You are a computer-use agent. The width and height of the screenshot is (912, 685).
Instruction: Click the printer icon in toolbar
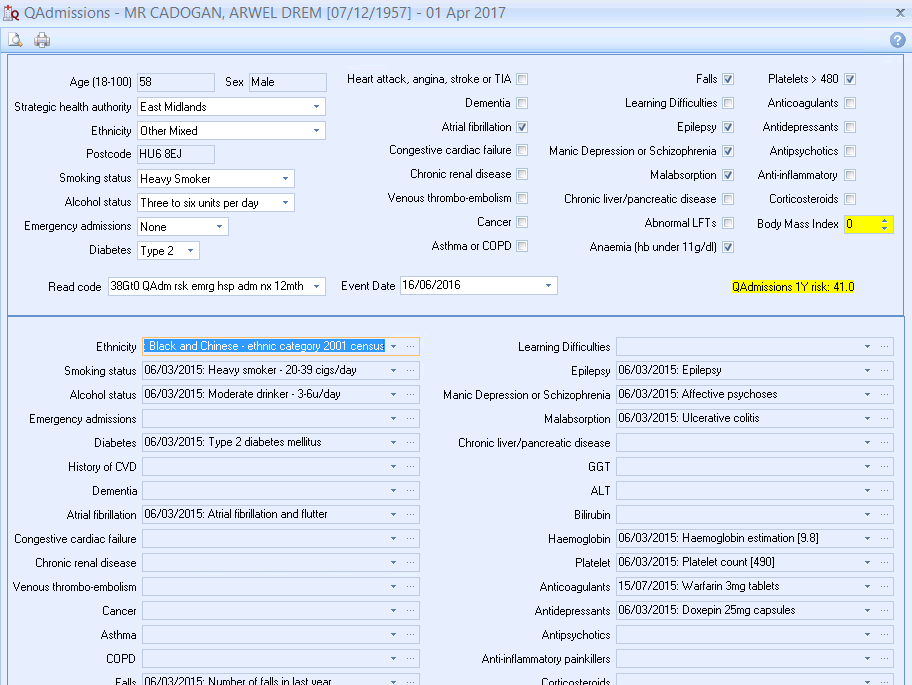42,40
